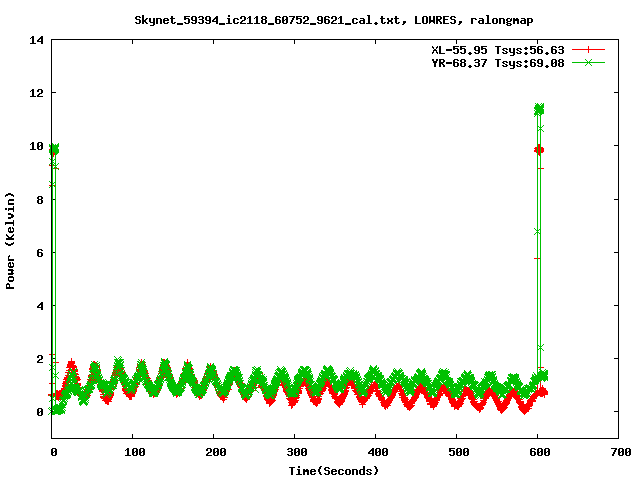This screenshot has height=480, width=640.
Task: Click the y-axis tick label 2
Action: [40, 359]
